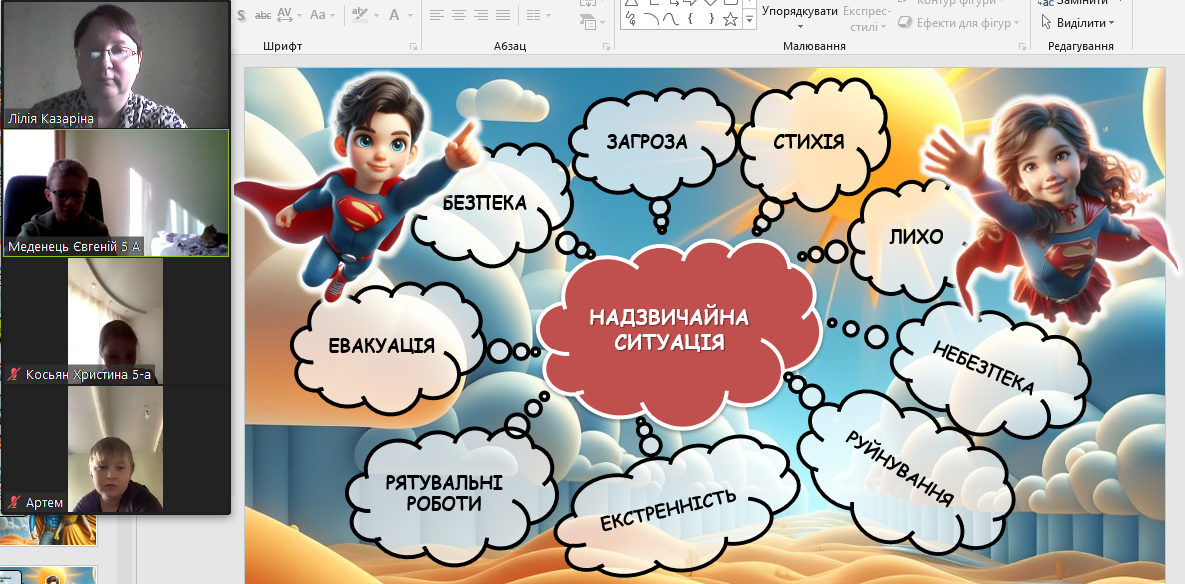
Task: Align text to the right
Action: tap(481, 14)
